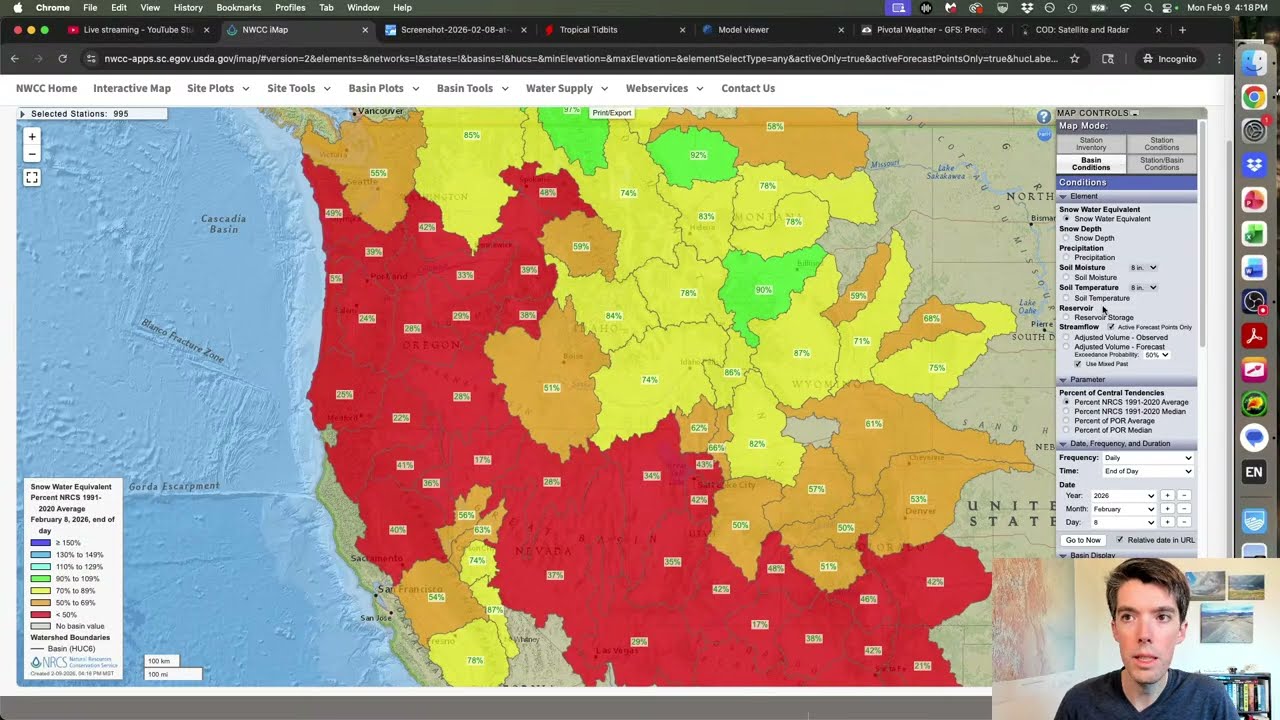
Task: Open Wi-Fi status in the menu bar
Action: 1124,7
